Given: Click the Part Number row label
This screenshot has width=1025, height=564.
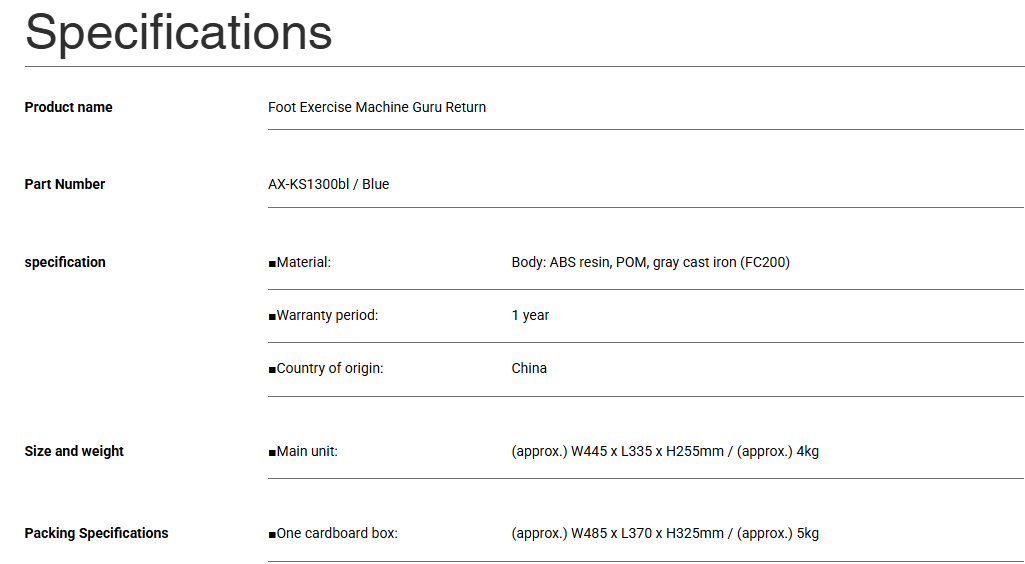Looking at the screenshot, I should (x=65, y=184).
